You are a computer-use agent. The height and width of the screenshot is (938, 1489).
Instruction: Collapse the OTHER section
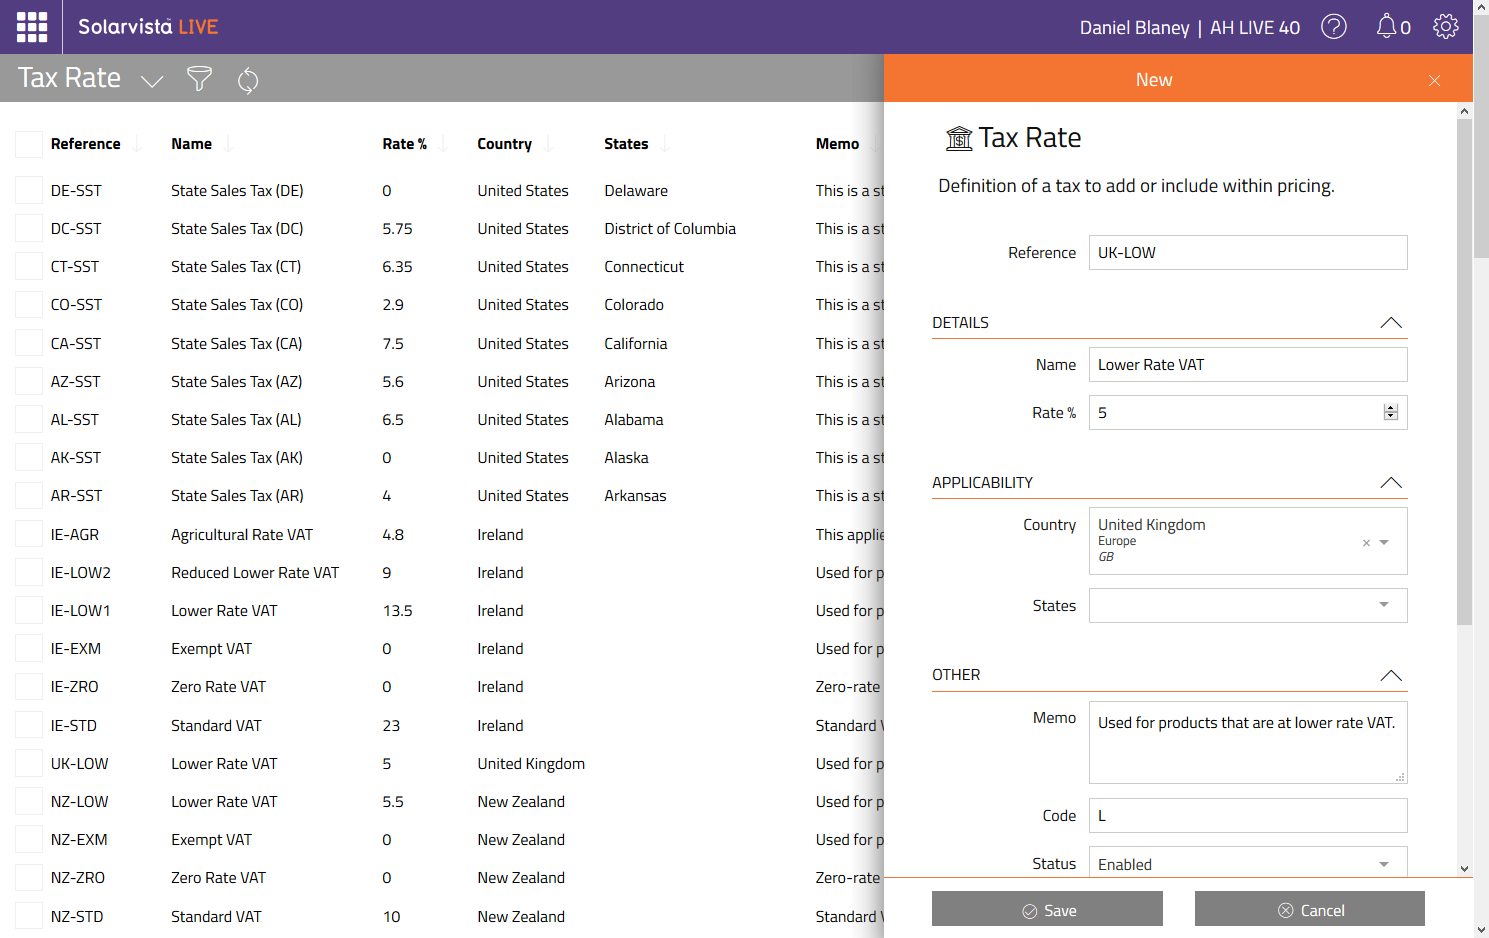(1391, 675)
